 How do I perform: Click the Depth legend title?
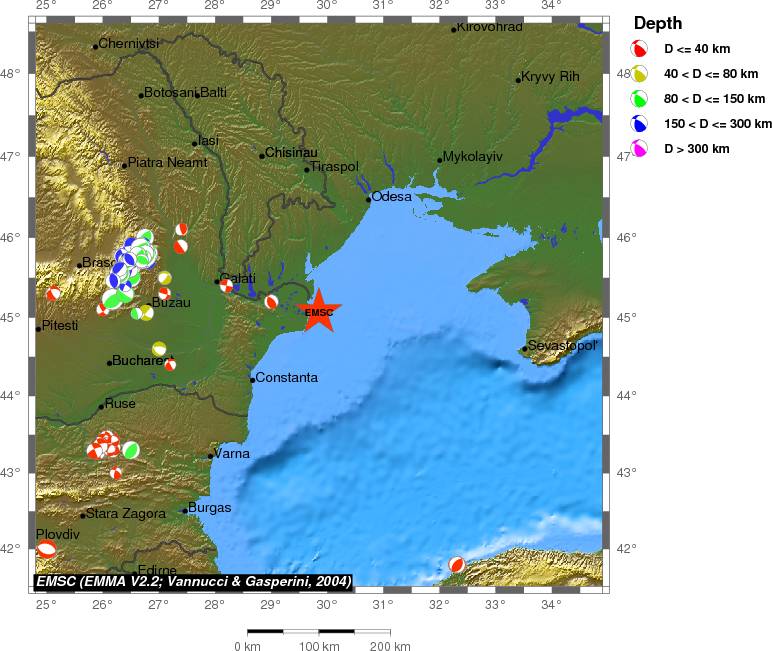click(658, 23)
